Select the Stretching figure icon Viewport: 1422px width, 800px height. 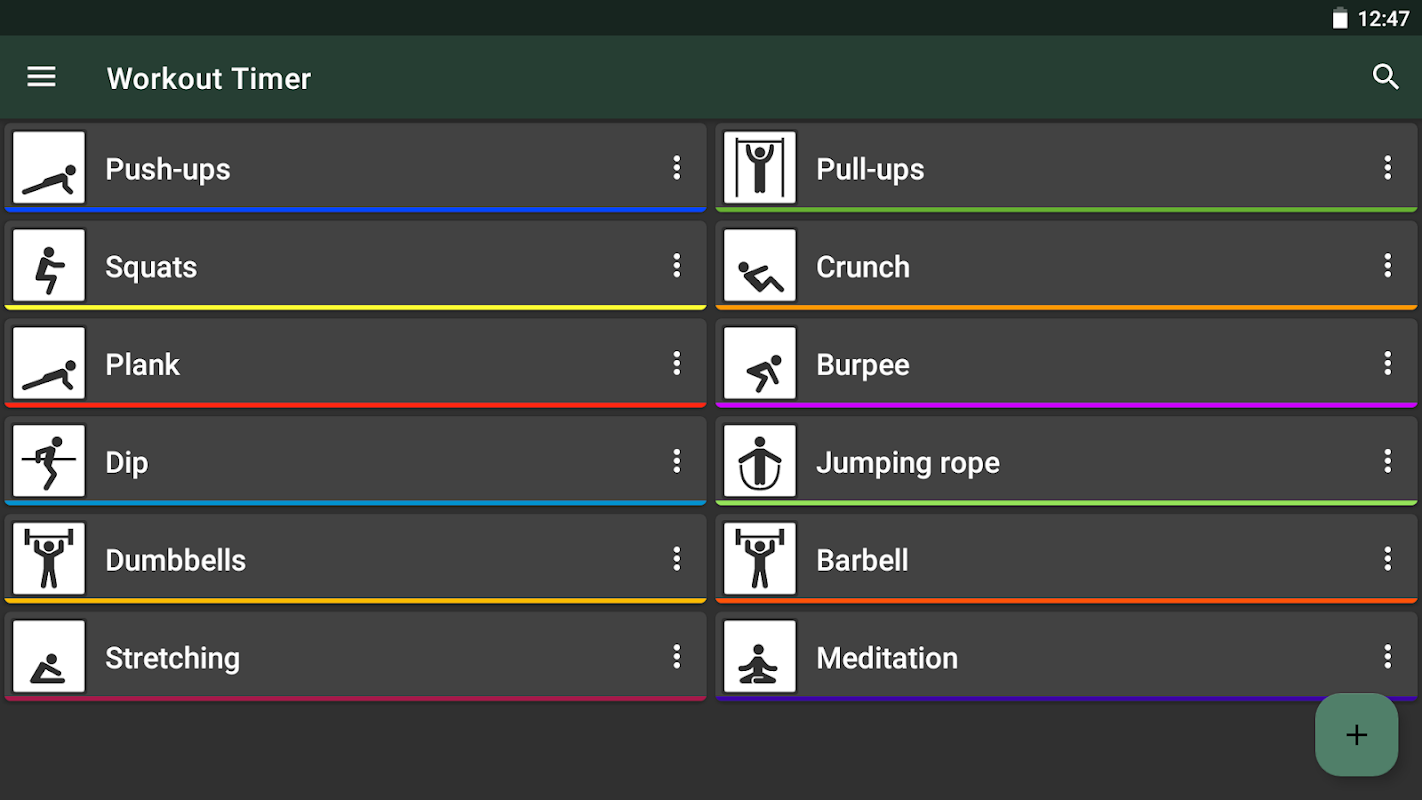point(49,657)
